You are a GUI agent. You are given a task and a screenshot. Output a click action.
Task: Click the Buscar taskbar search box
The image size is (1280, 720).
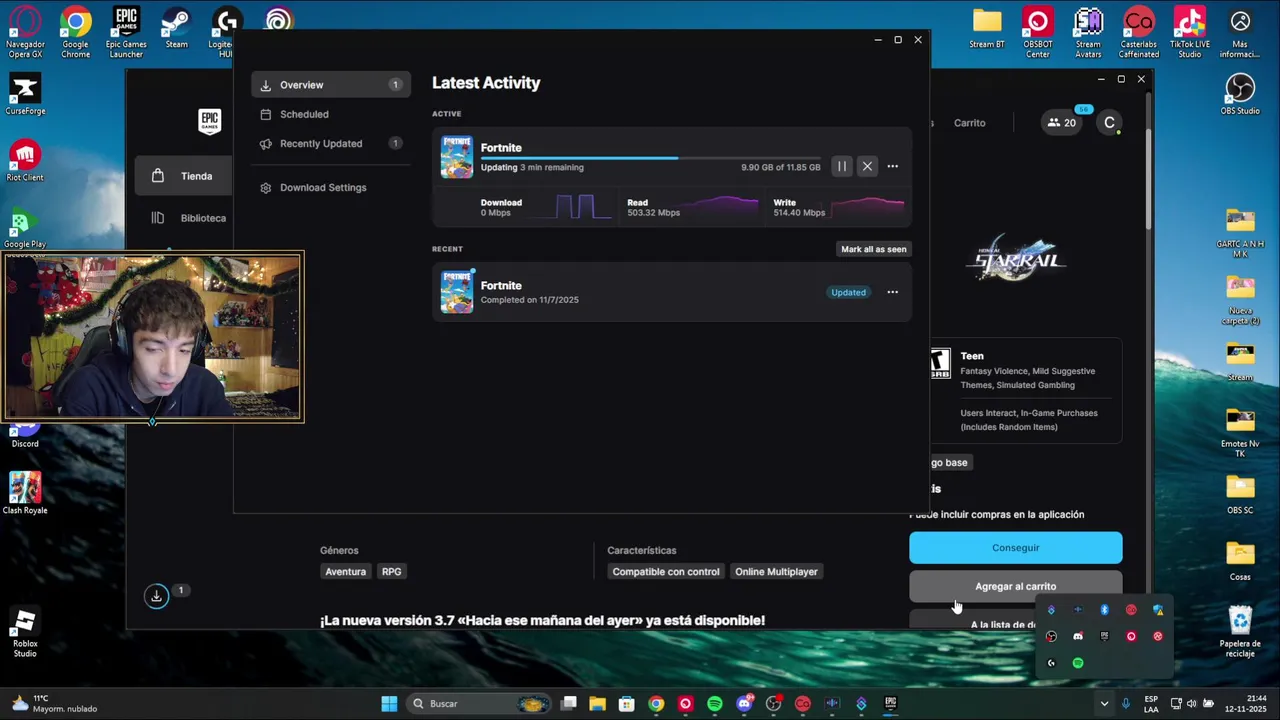coord(481,704)
